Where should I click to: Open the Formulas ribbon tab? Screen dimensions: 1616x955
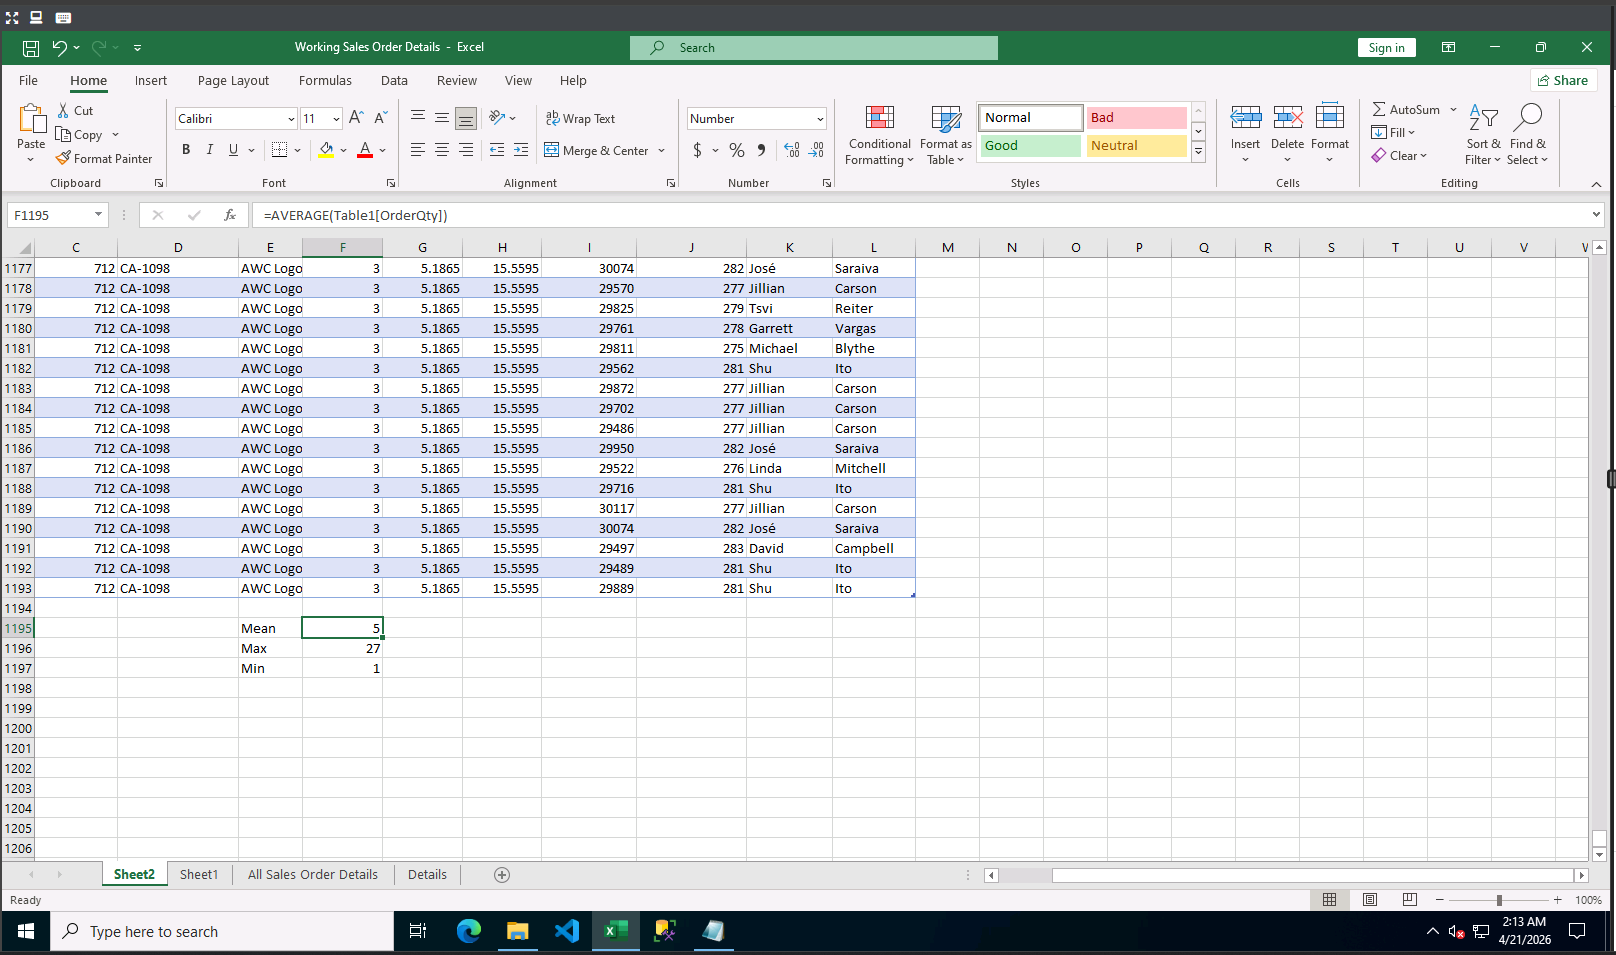pyautogui.click(x=325, y=81)
